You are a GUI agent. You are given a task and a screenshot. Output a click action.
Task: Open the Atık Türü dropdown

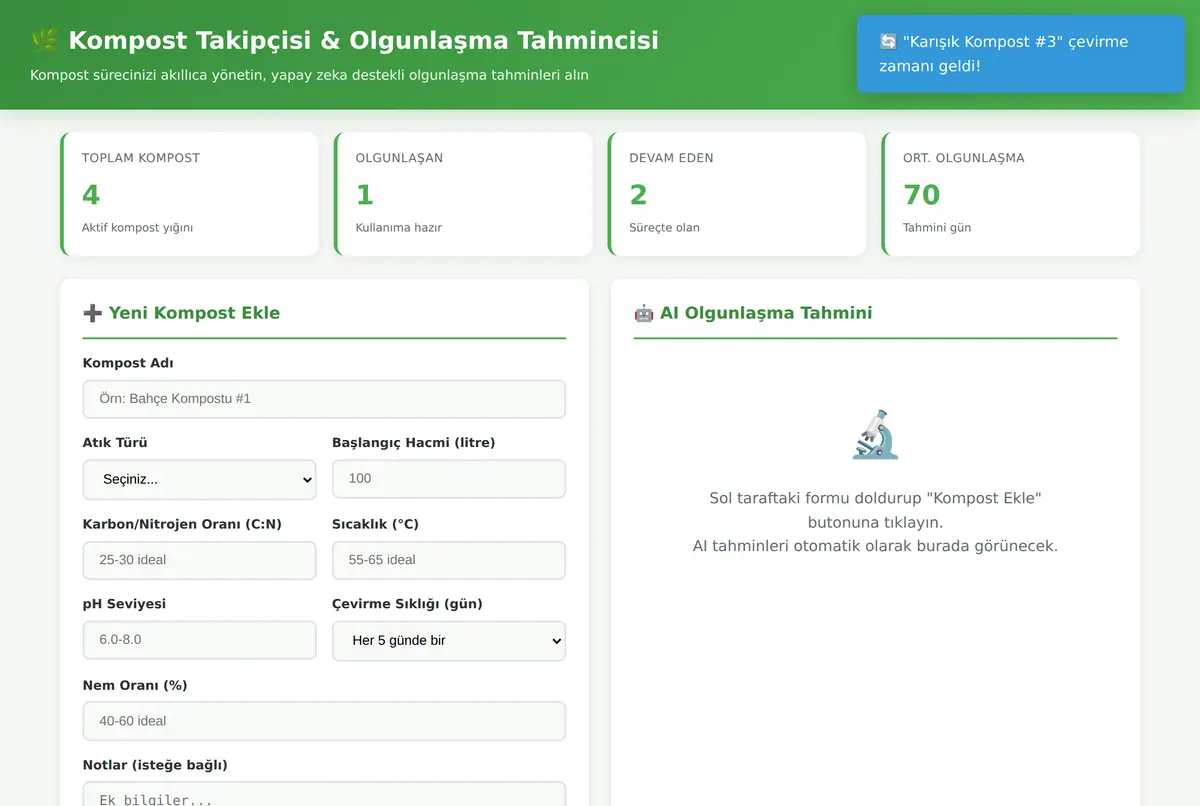coord(199,480)
